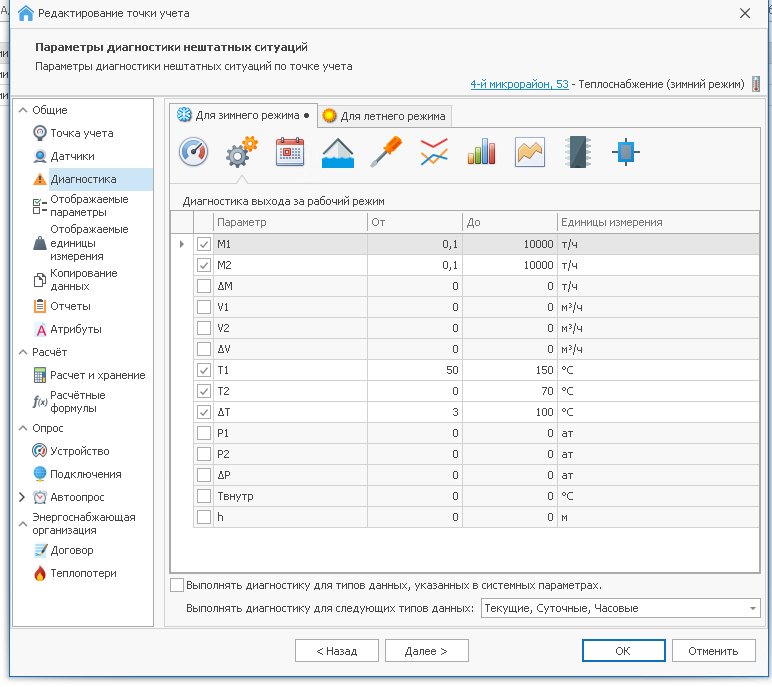
Task: Uncheck the M1 parameter checkbox
Action: pos(204,244)
